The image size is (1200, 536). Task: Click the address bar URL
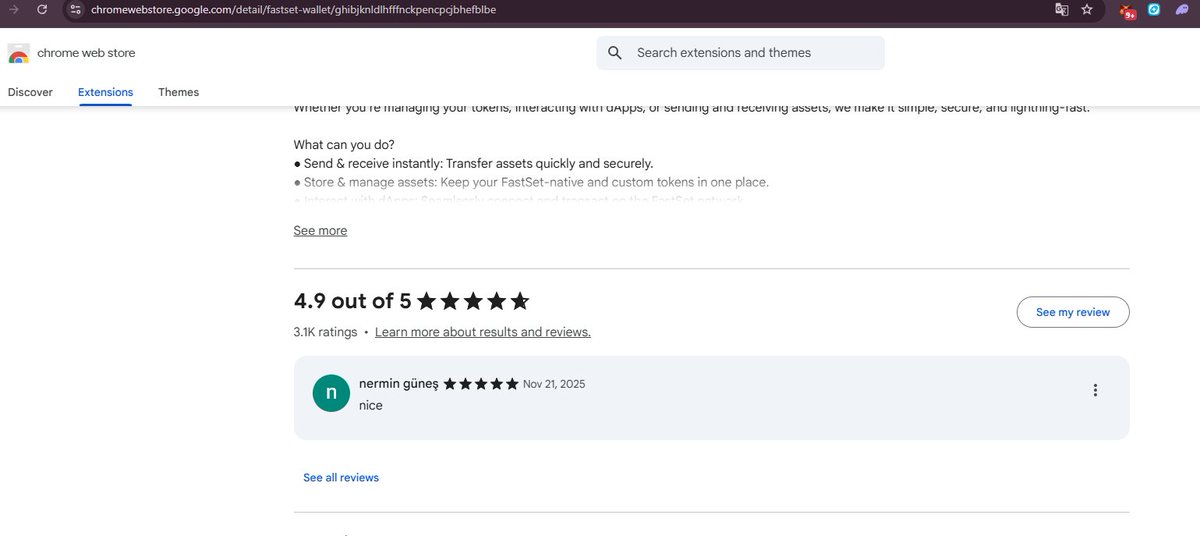(x=293, y=10)
